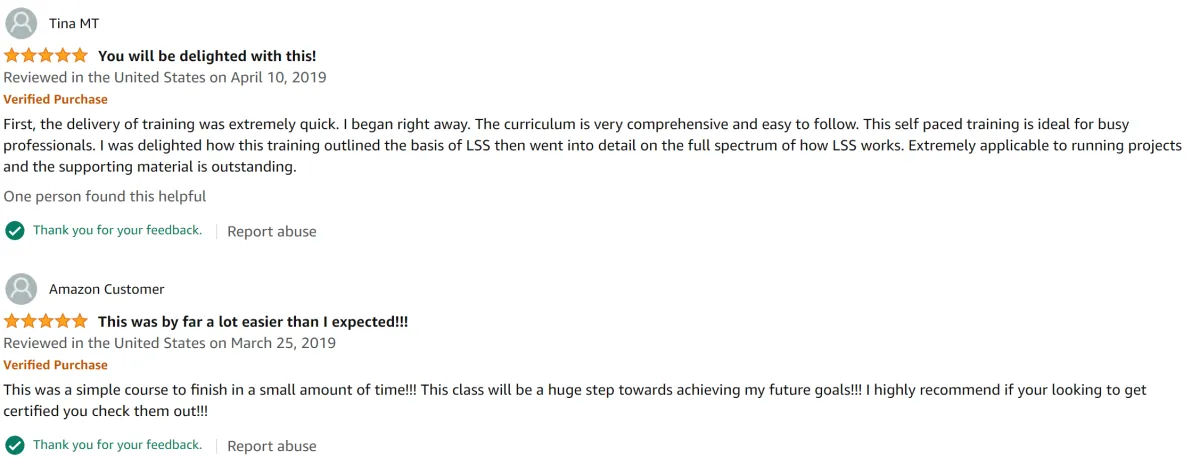Open review titled "You will be delighted with this!"
The width and height of the screenshot is (1200, 458).
coord(207,56)
